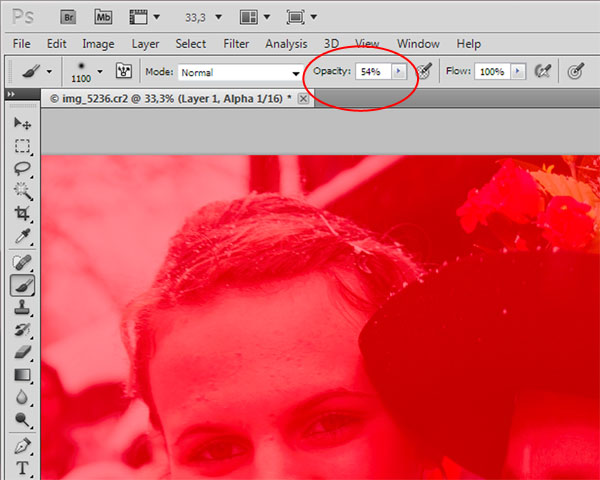Click the Flow field showing 100%
The width and height of the screenshot is (600, 480).
[x=492, y=72]
